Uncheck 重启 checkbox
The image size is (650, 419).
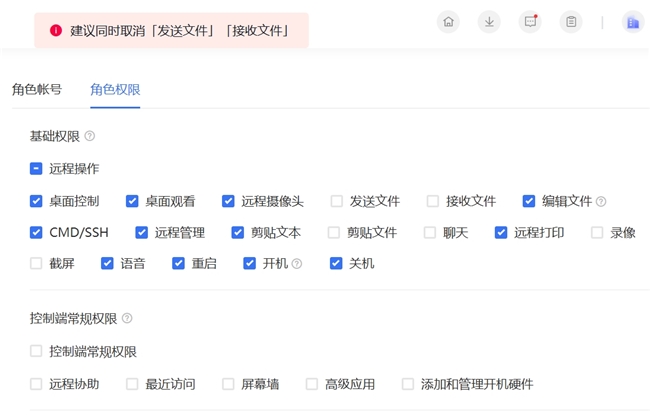[x=178, y=263]
